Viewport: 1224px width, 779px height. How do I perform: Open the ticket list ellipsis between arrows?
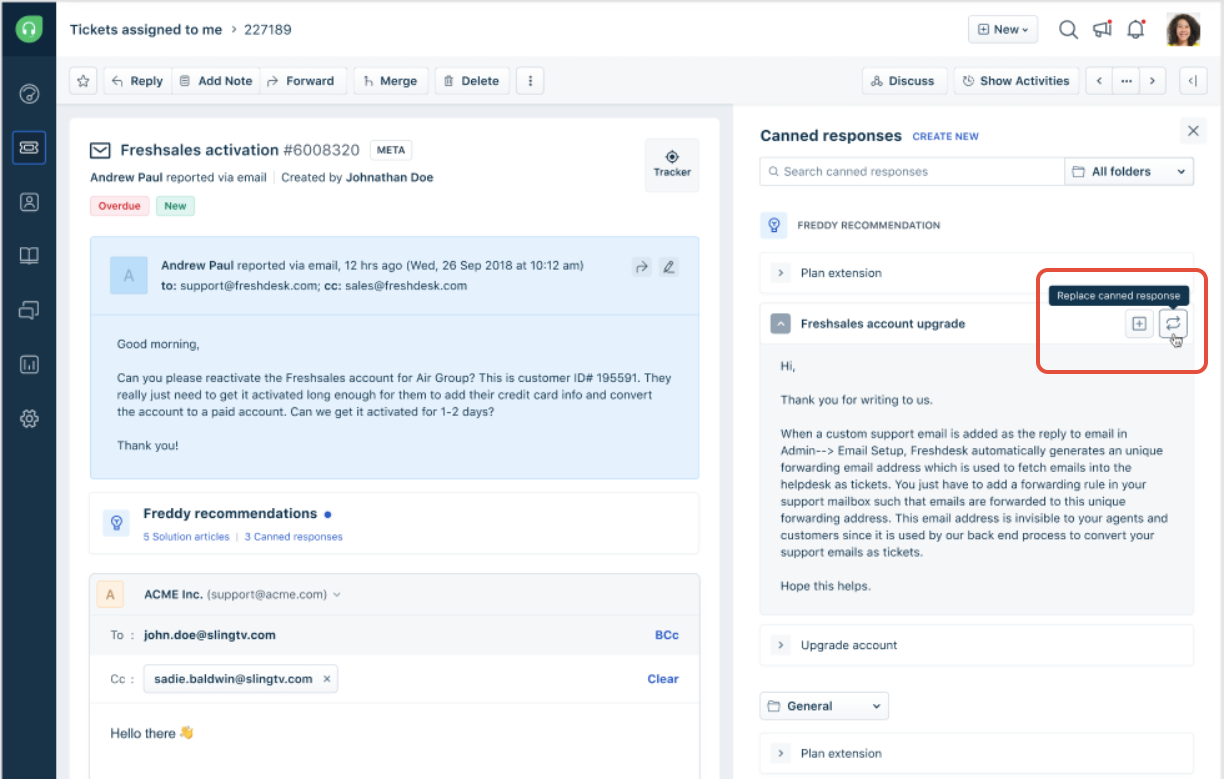click(x=1126, y=81)
